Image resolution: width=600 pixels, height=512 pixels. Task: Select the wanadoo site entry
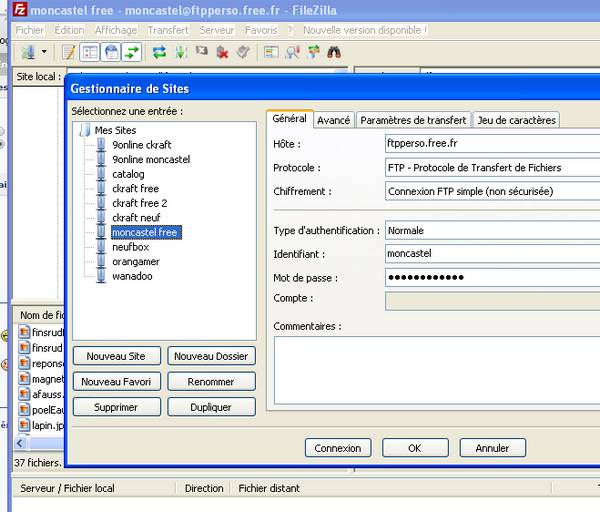tap(132, 276)
